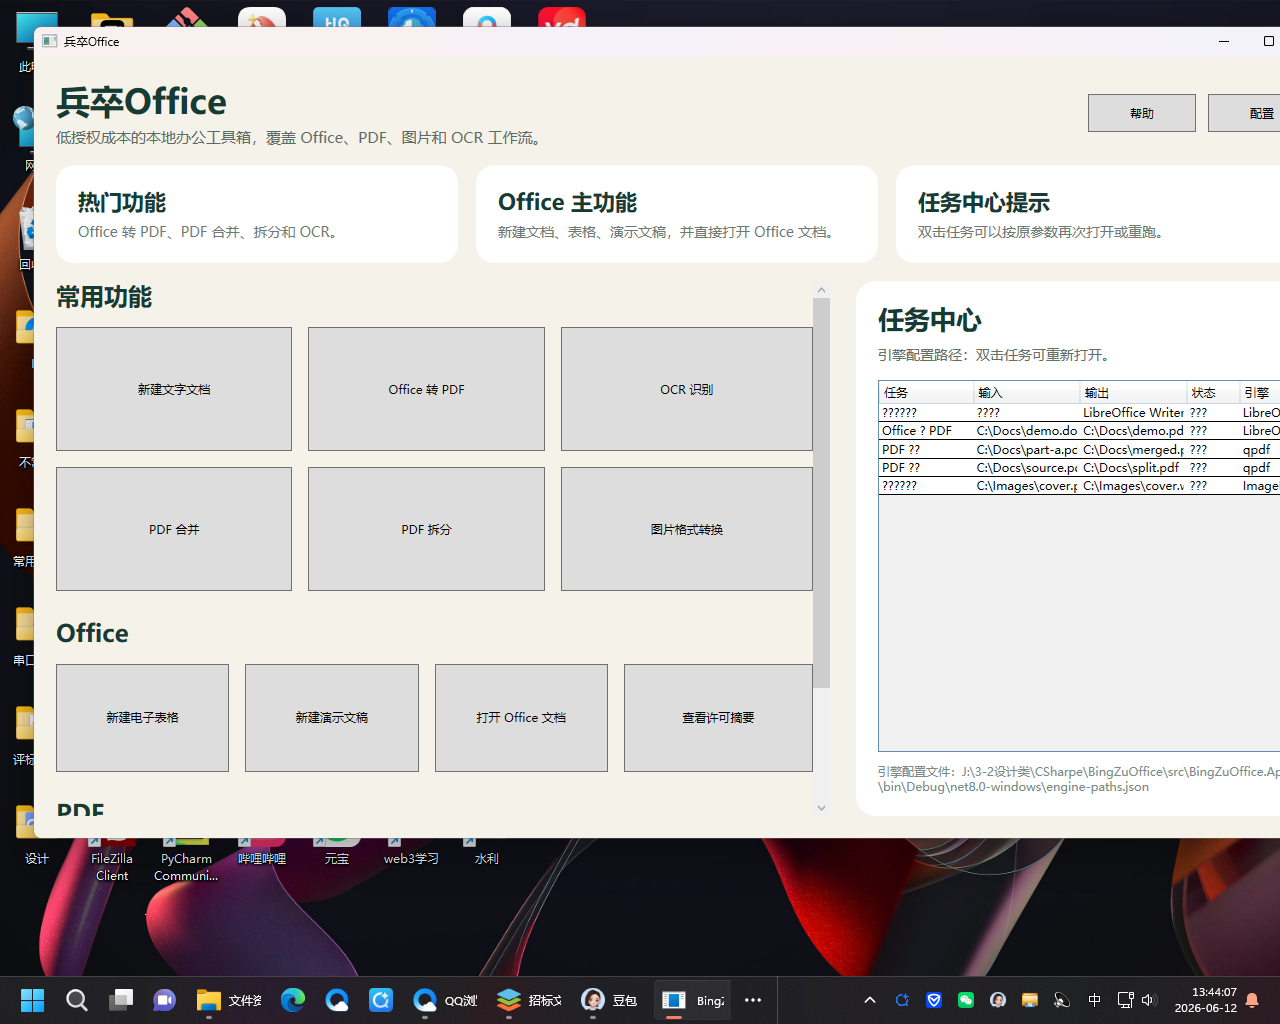Screen dimensions: 1280x1024
Task: Click the 图片格式转换 button
Action: coord(687,529)
